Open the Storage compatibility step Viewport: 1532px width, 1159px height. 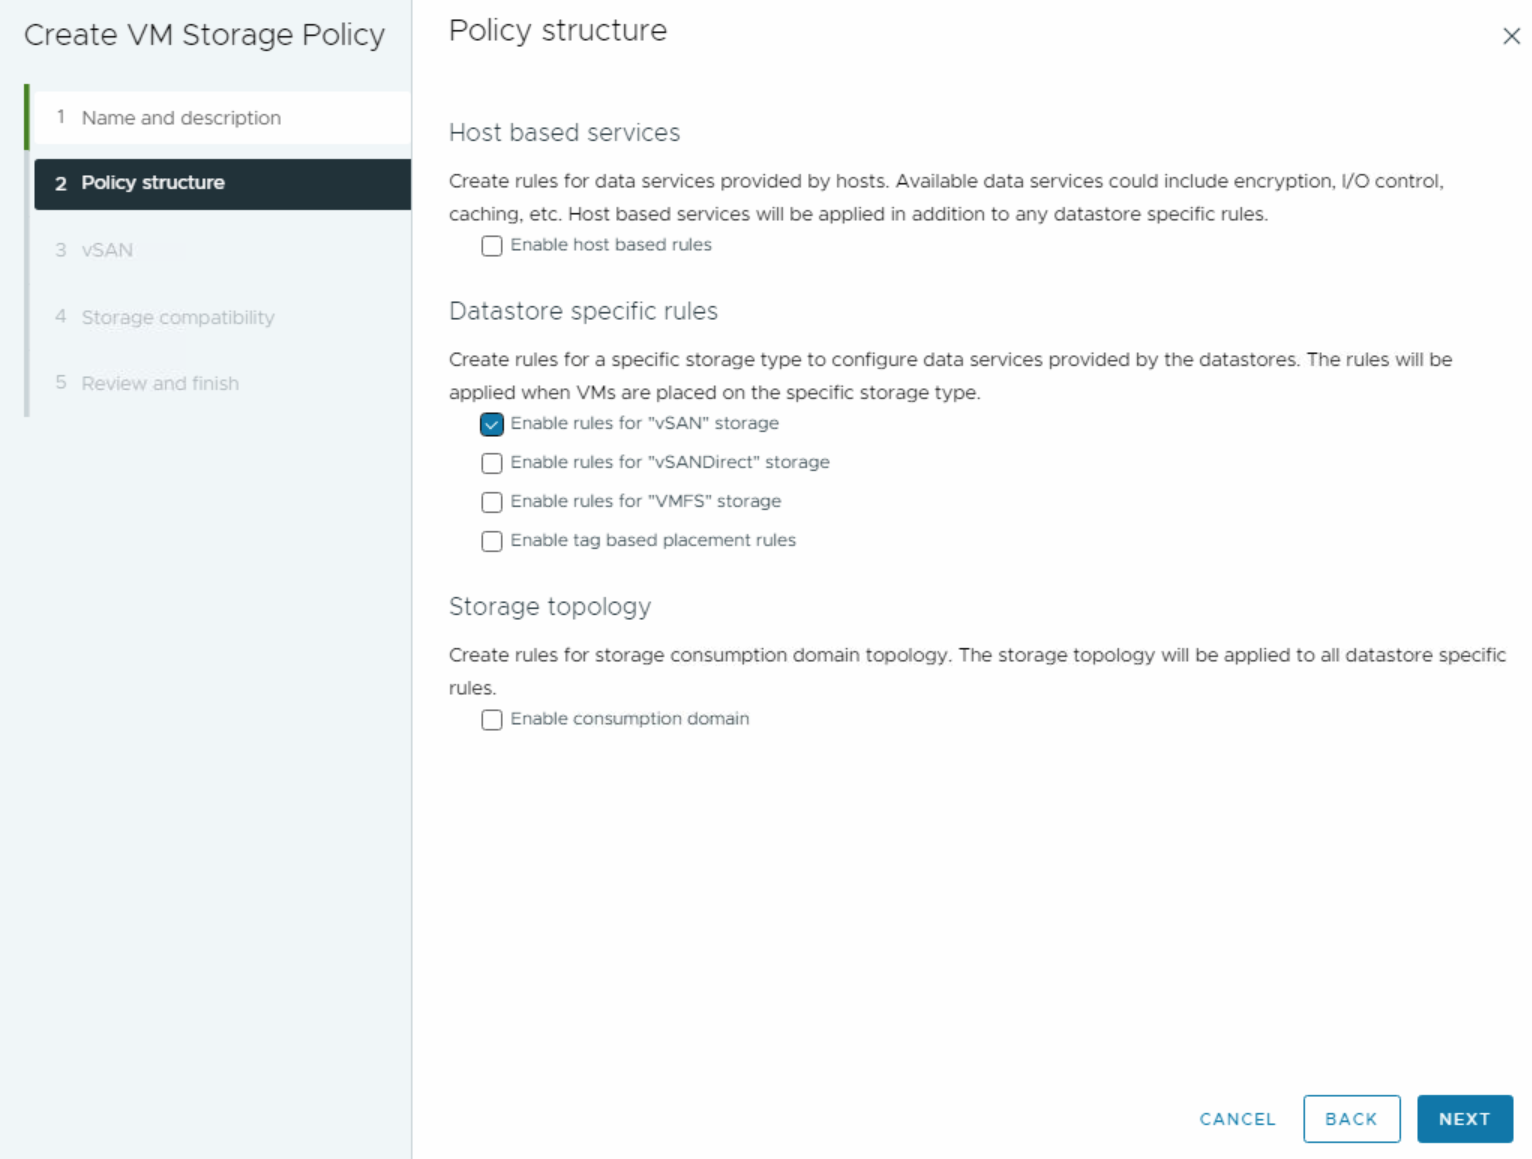(x=178, y=317)
